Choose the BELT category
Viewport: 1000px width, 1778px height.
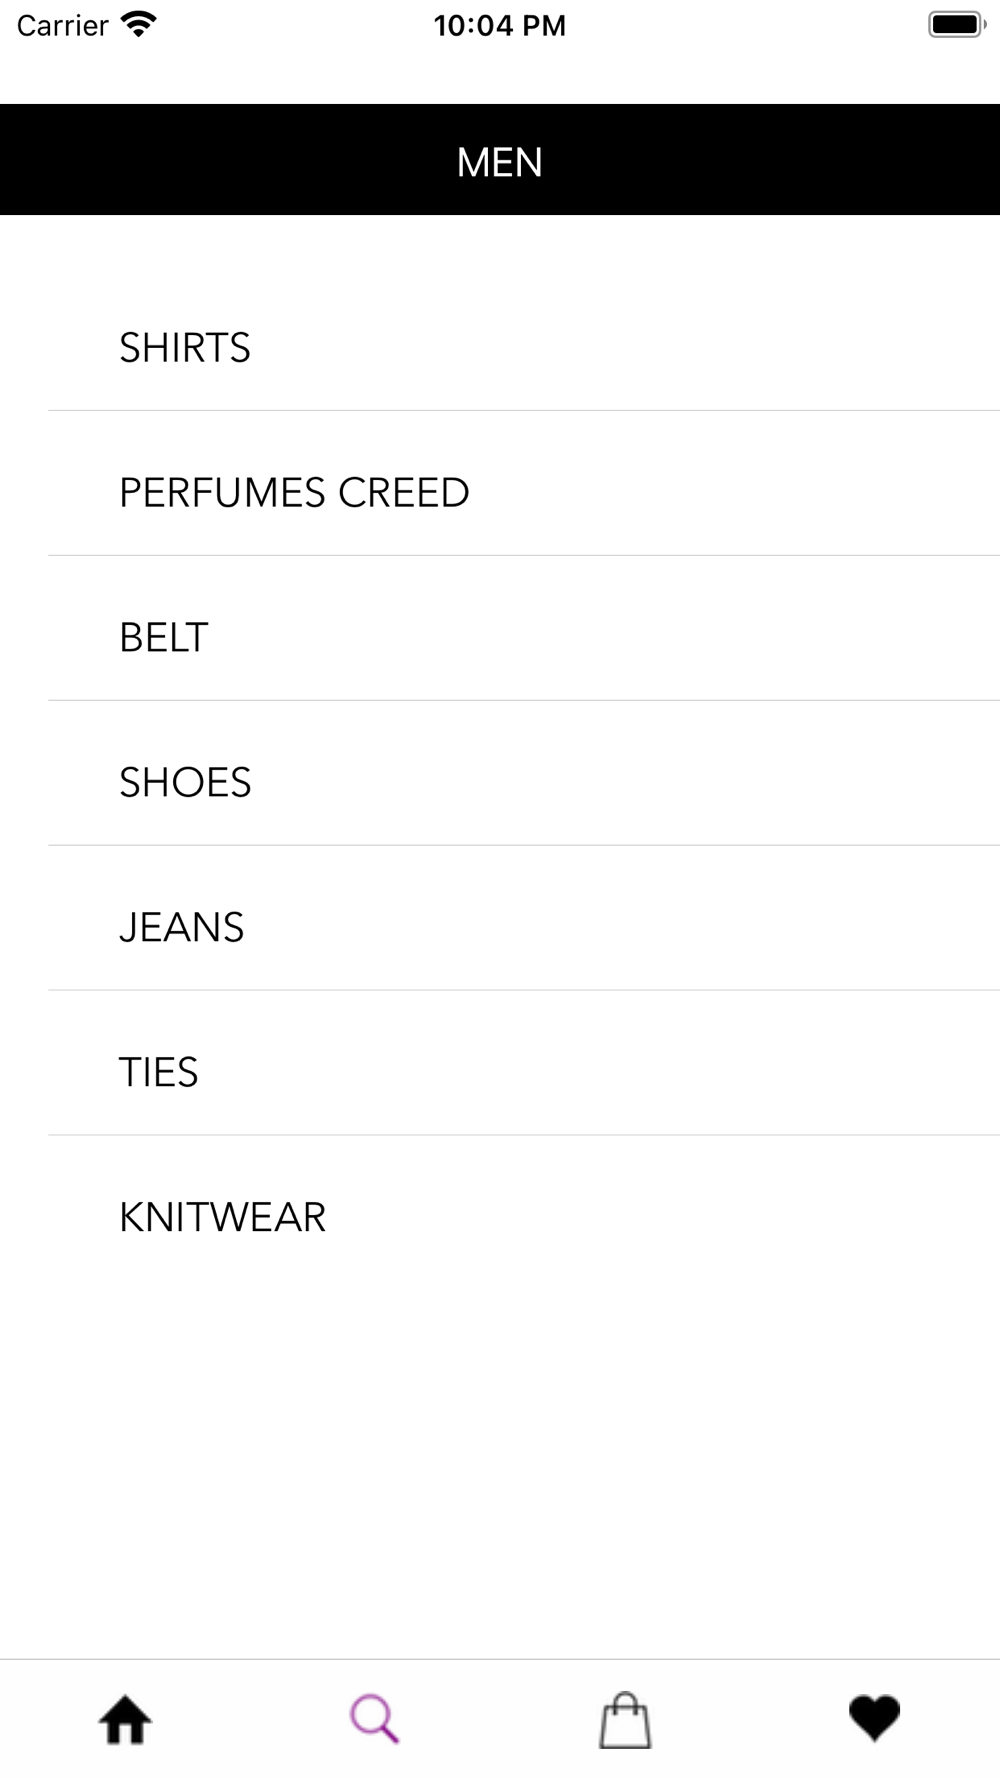tap(164, 638)
